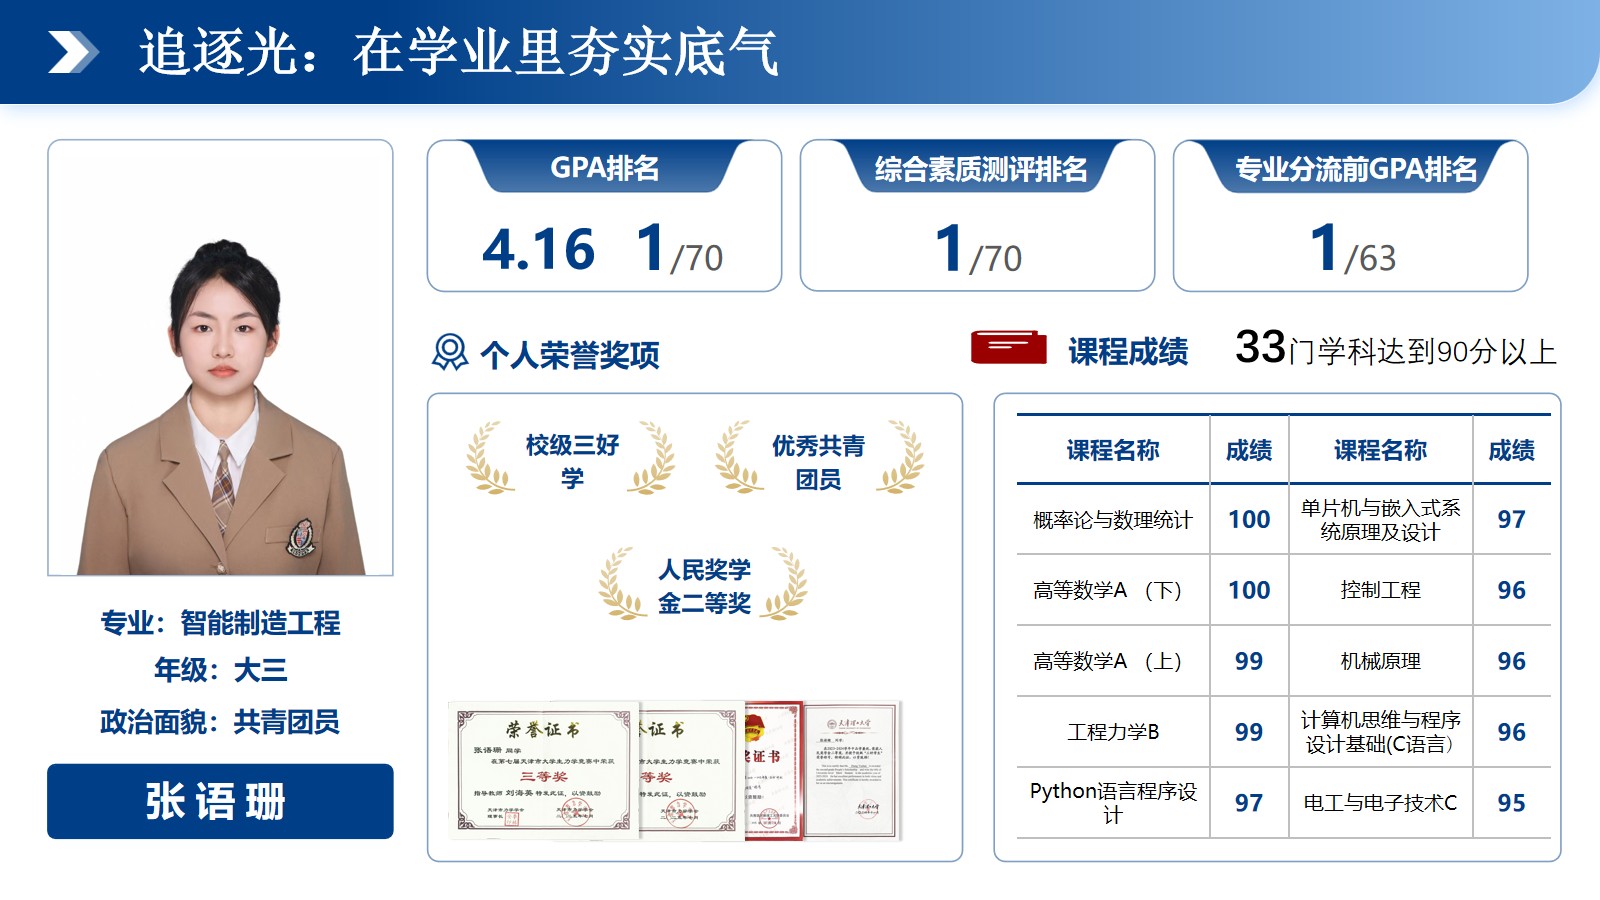1600x900 pixels.
Task: Select the student portrait photo
Action: [220, 358]
